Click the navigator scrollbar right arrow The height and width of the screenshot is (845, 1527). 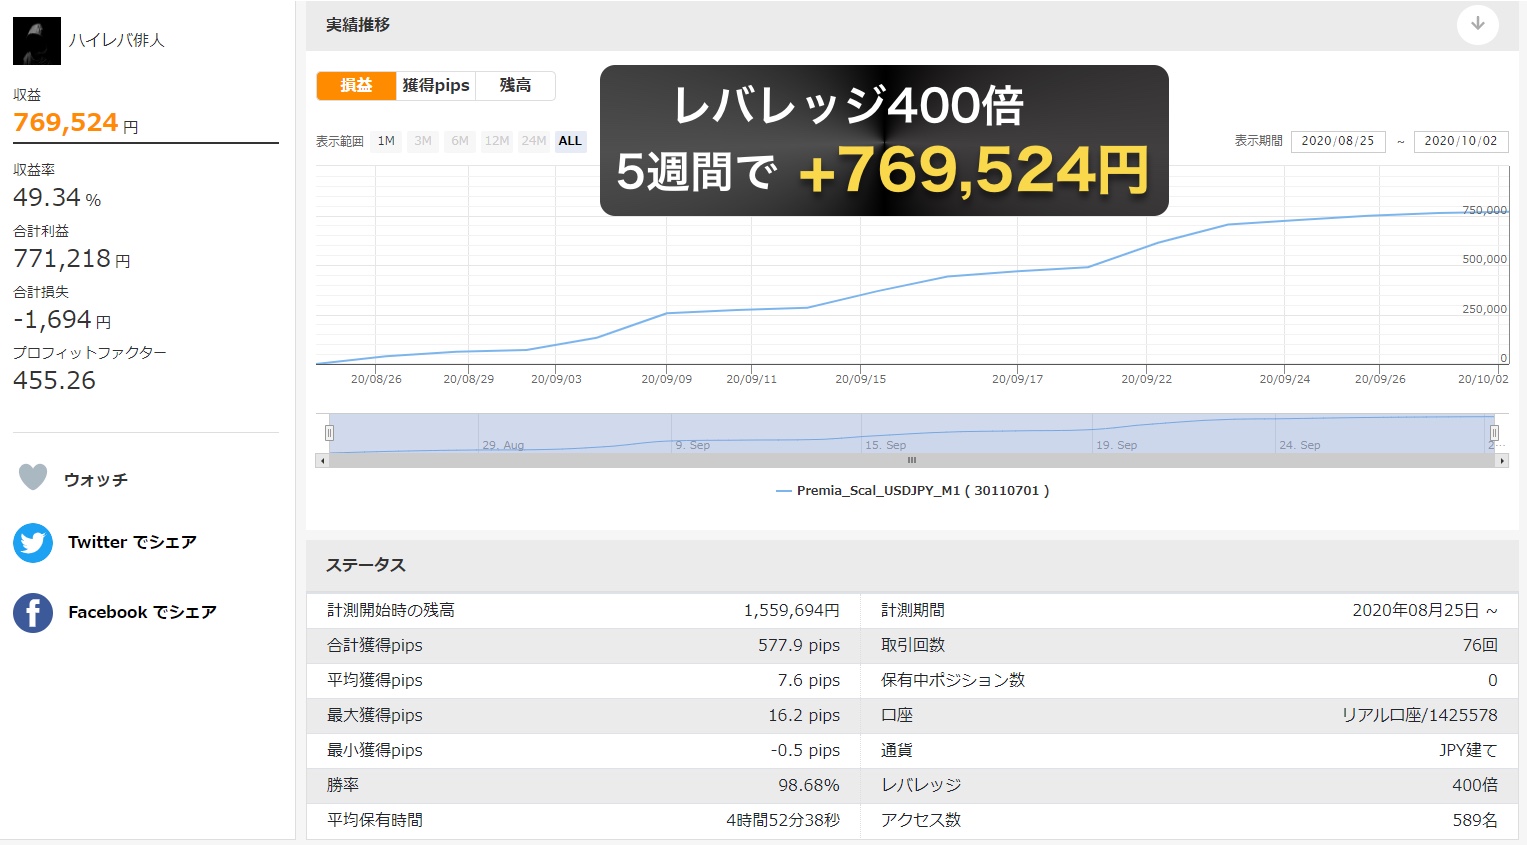pyautogui.click(x=1502, y=461)
